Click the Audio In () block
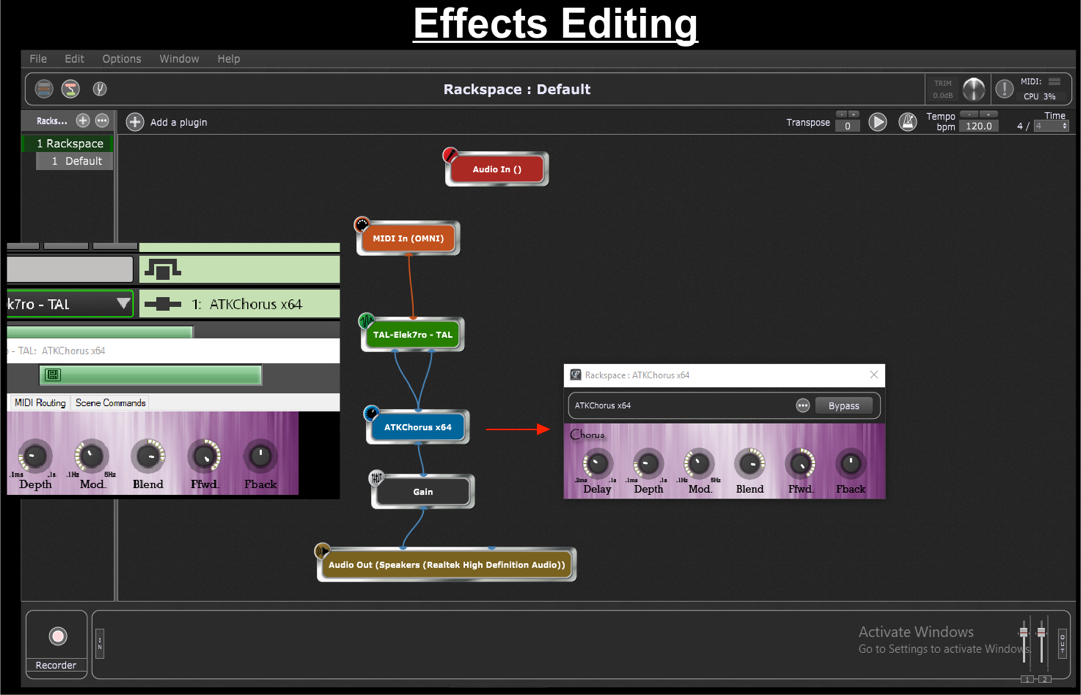 [x=497, y=170]
